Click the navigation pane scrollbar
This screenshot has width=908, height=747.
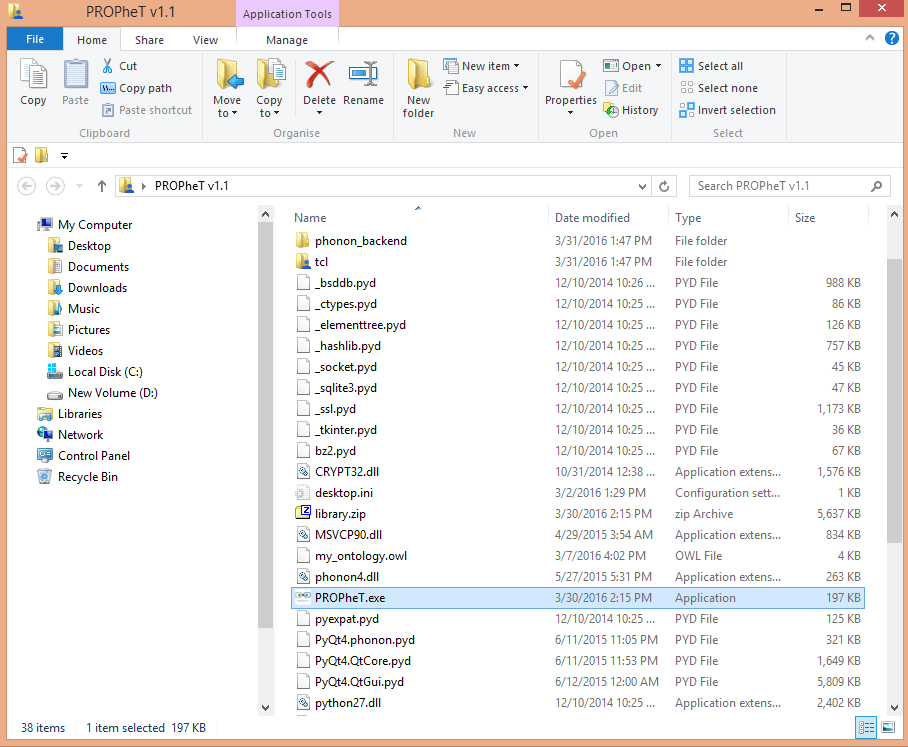[x=265, y=424]
